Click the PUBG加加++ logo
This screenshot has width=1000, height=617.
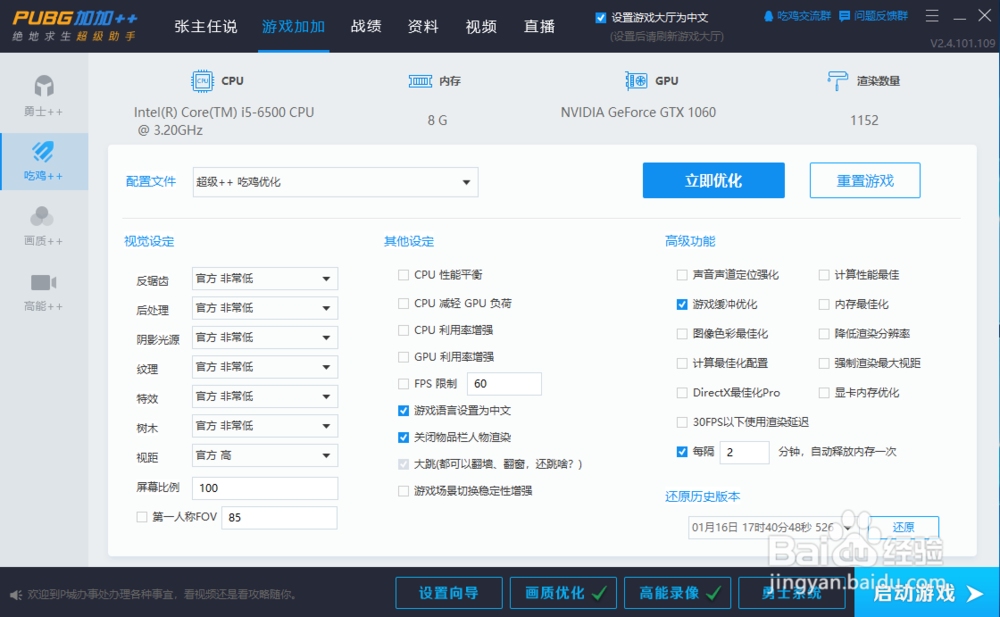pos(75,26)
